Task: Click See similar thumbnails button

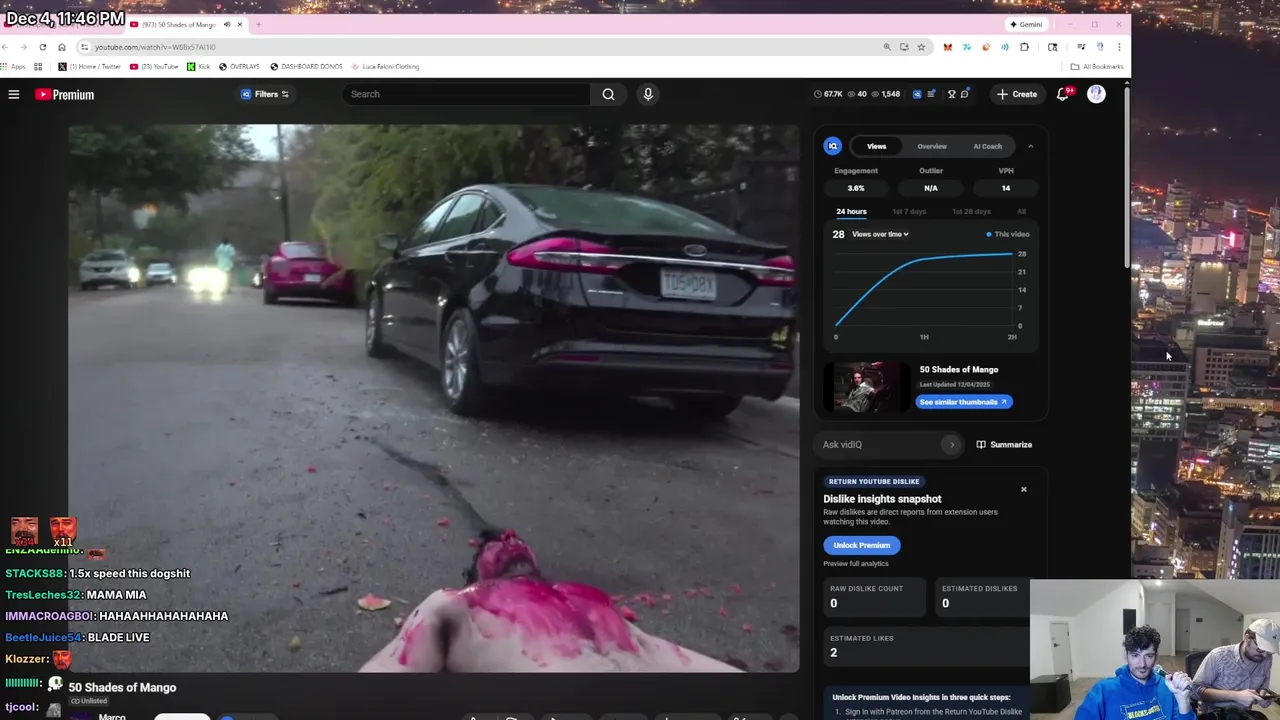Action: point(964,402)
